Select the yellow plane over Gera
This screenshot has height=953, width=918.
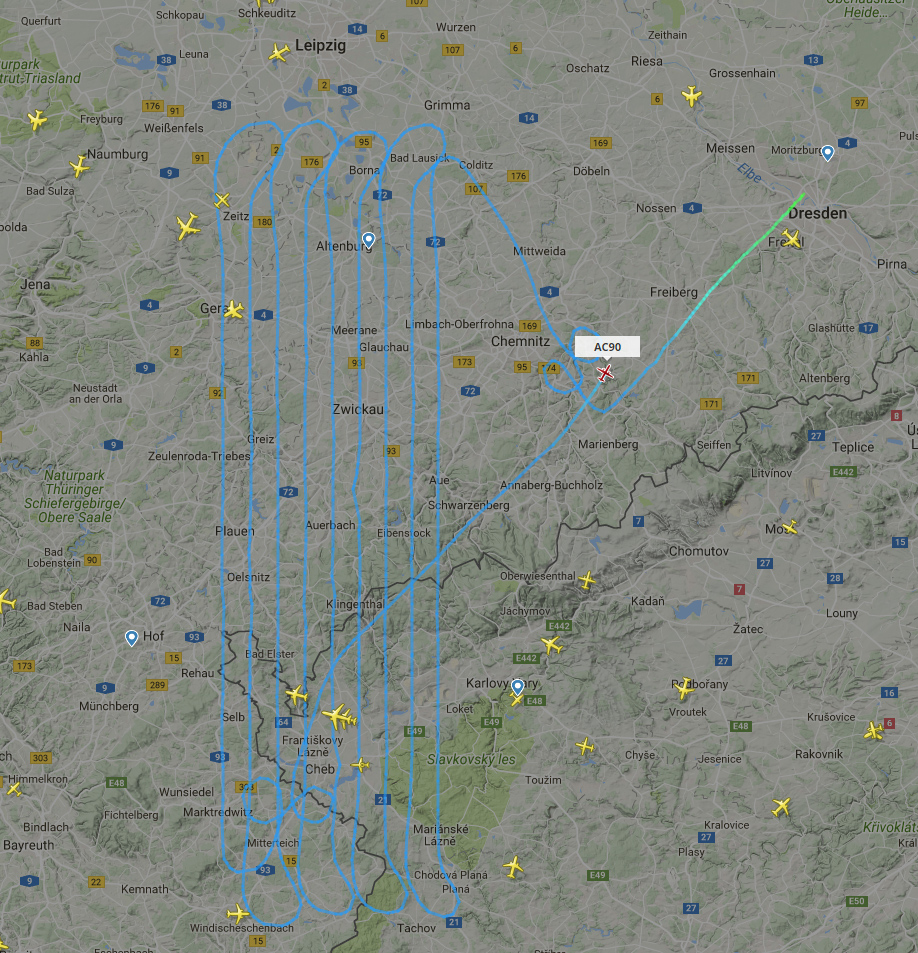point(233,310)
